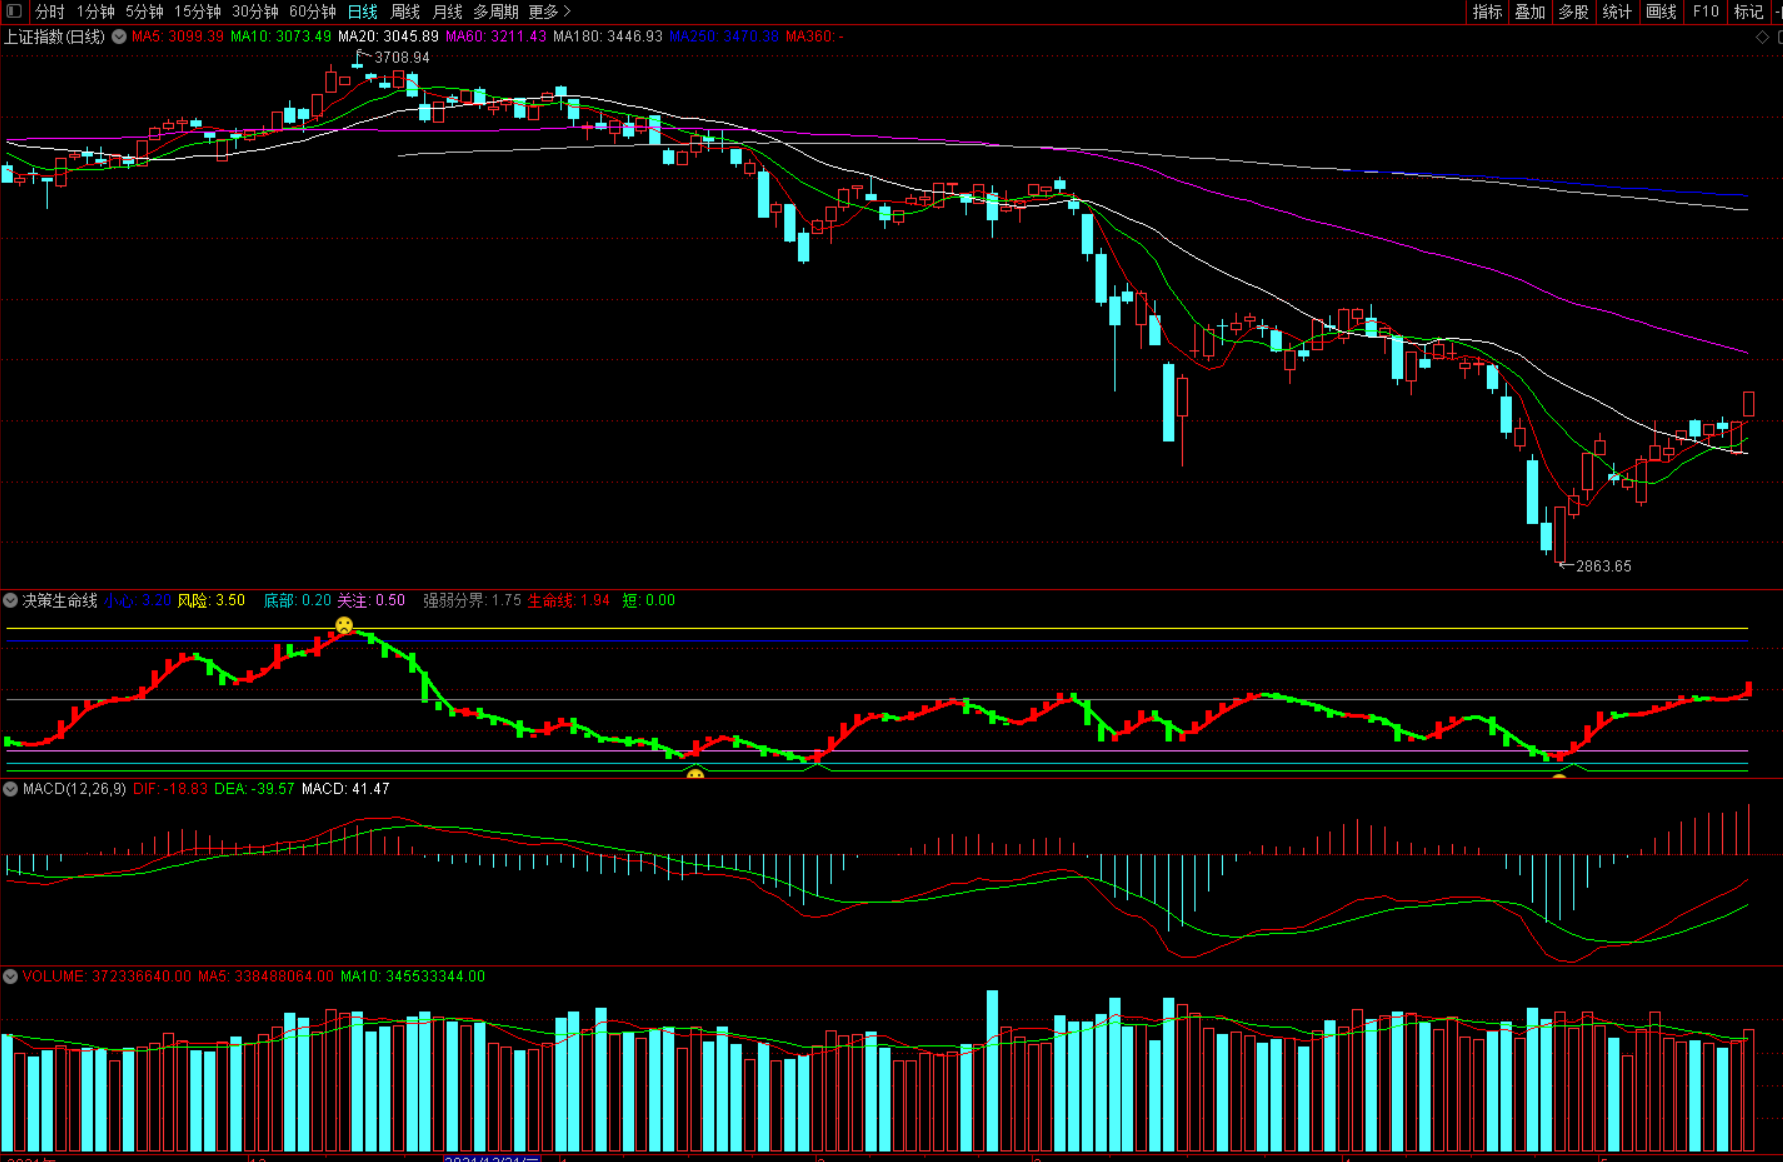Click the MA60: 3211.43 label
Screen dimensions: 1783x1162
pos(496,36)
